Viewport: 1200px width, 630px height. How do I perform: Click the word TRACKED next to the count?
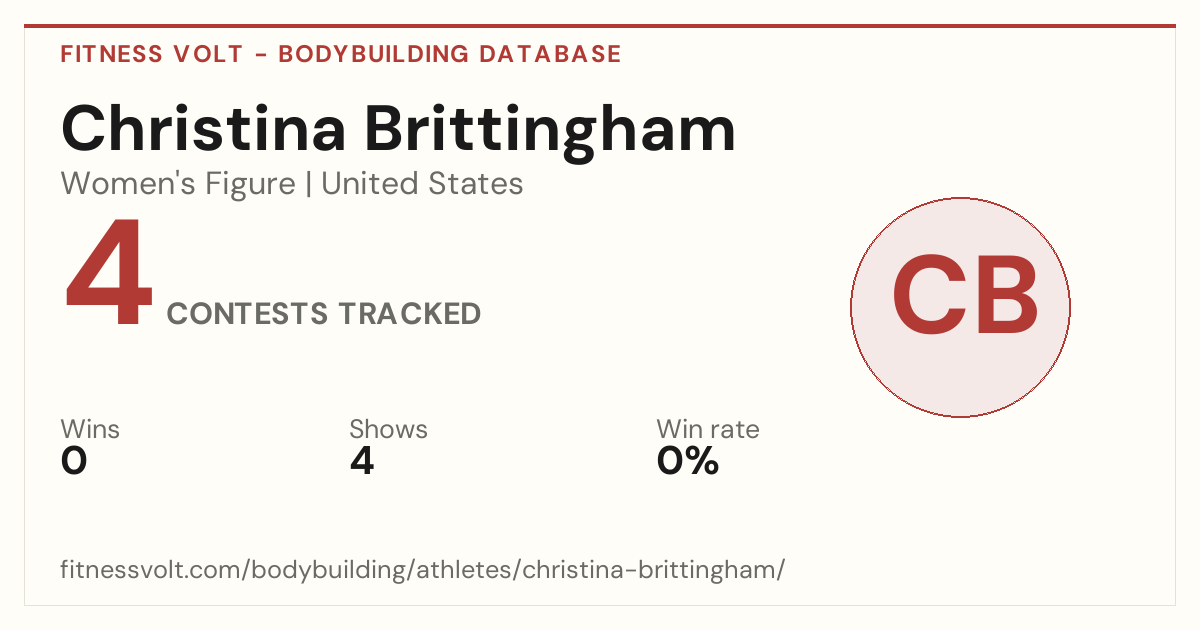pyautogui.click(x=408, y=314)
